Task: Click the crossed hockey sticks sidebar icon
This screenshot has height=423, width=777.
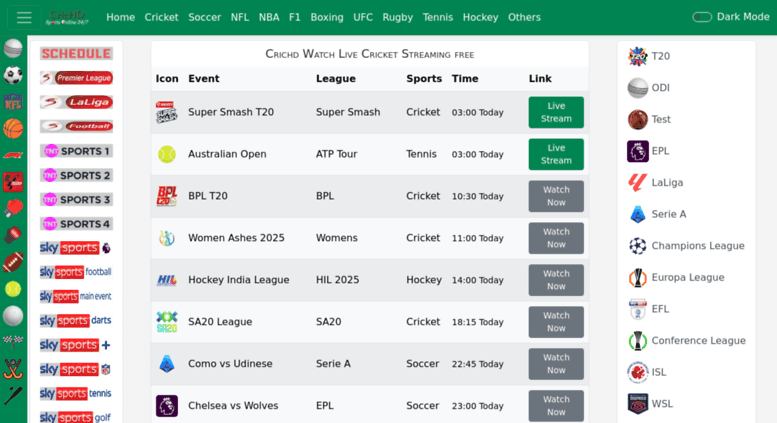Action: (x=13, y=369)
